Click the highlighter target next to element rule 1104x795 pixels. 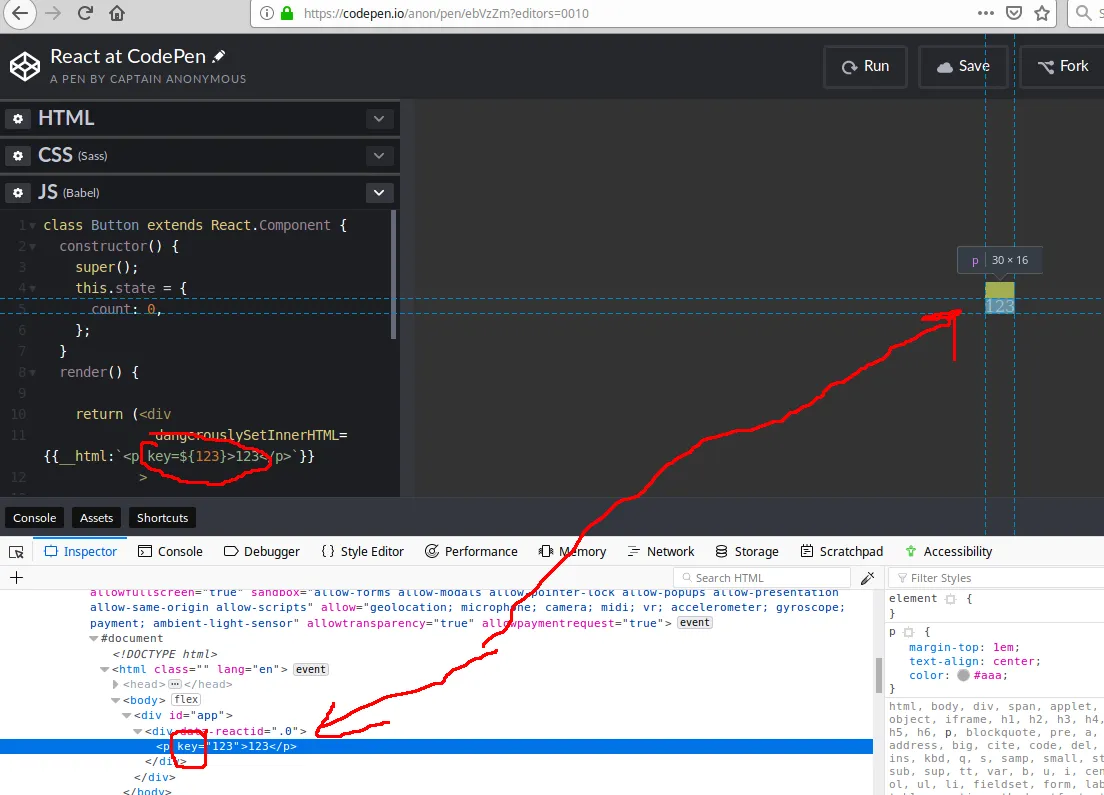coord(951,599)
